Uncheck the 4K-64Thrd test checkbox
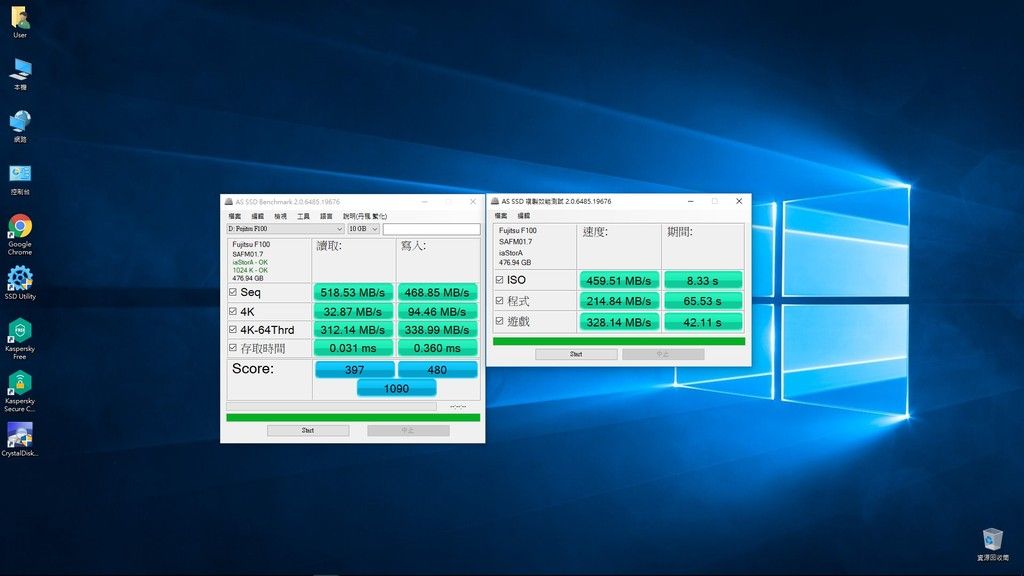The image size is (1024, 576). pos(233,330)
